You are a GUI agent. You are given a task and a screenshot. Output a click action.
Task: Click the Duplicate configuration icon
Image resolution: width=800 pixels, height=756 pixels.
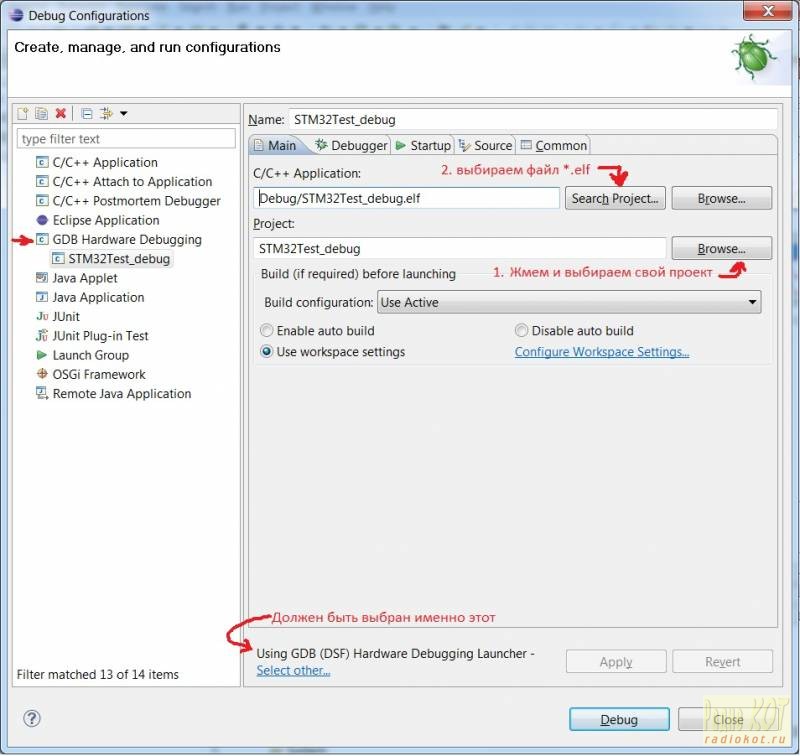pyautogui.click(x=42, y=114)
